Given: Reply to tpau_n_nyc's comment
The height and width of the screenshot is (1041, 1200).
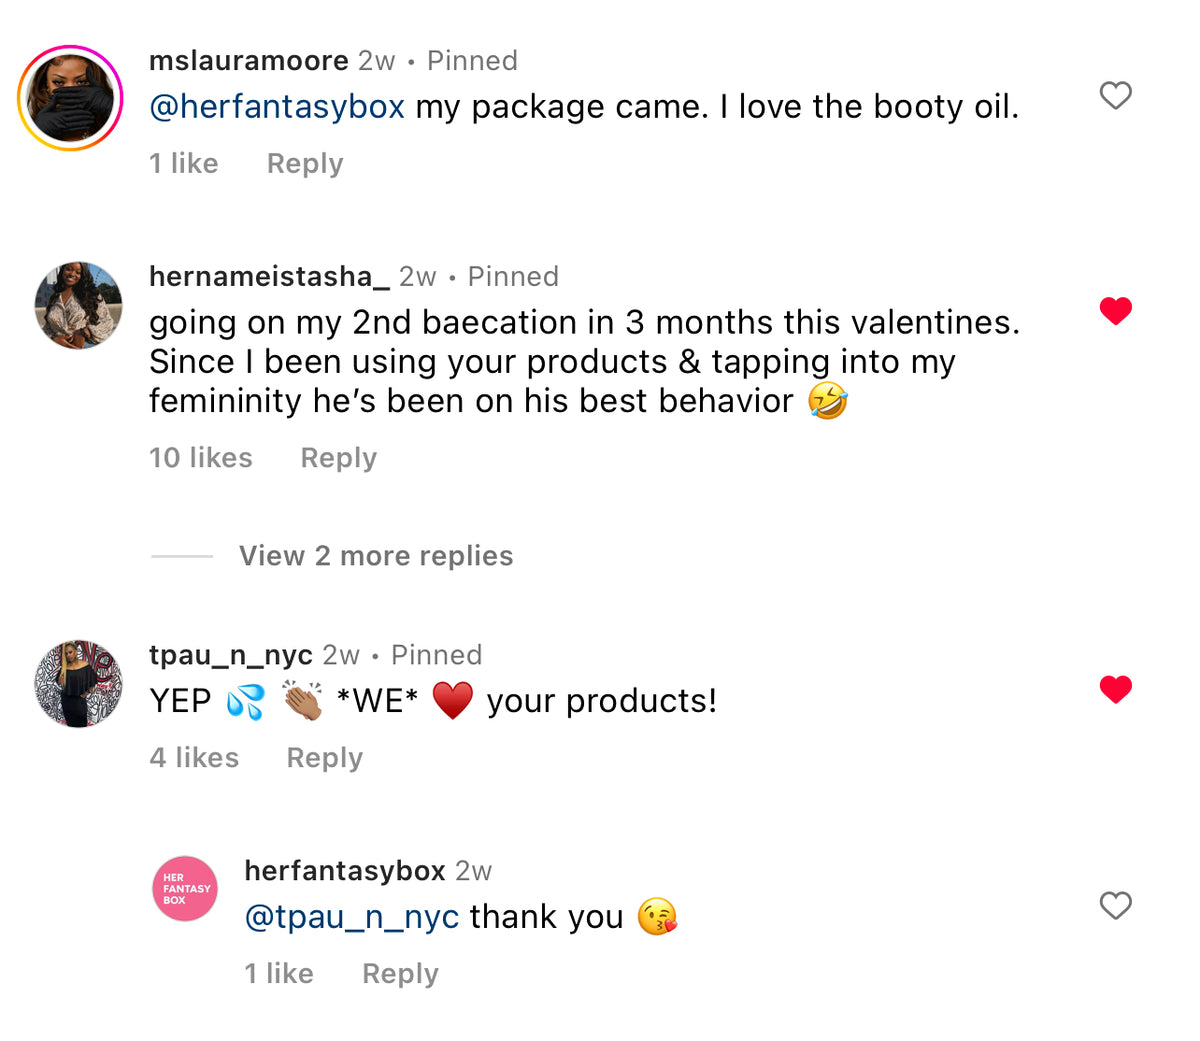Looking at the screenshot, I should 324,757.
